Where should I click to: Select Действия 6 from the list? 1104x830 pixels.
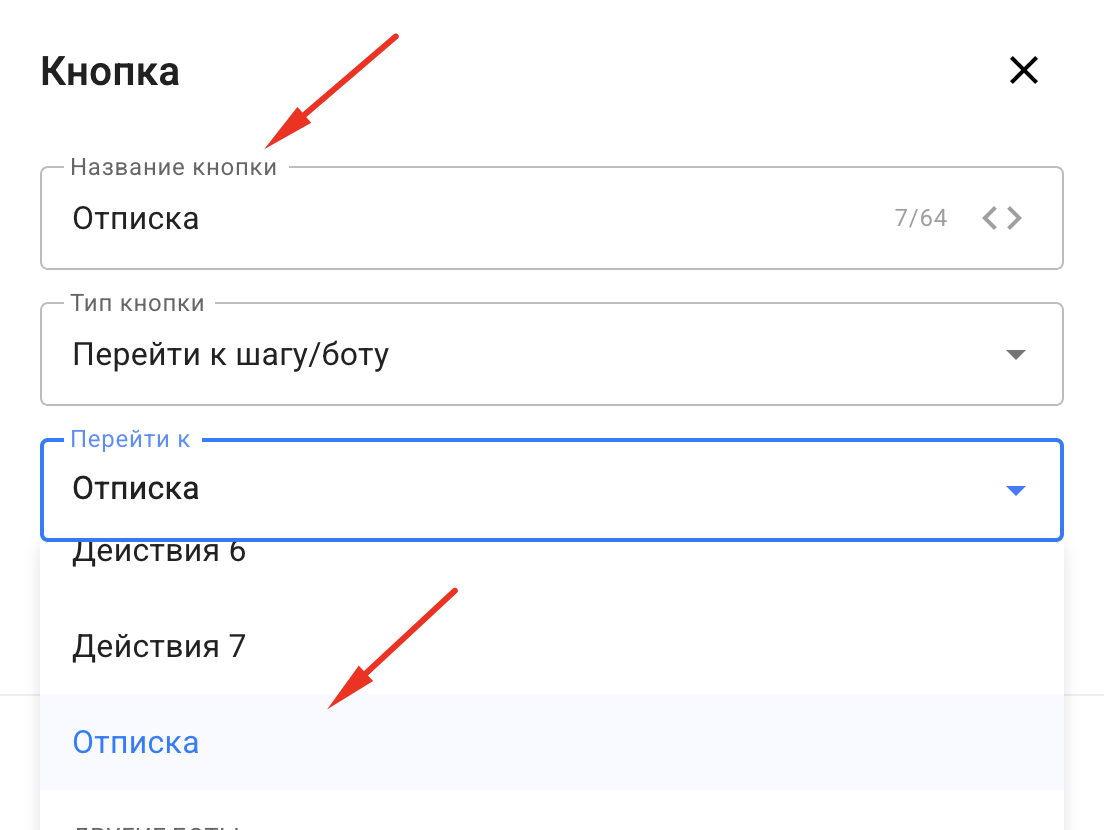tap(159, 553)
